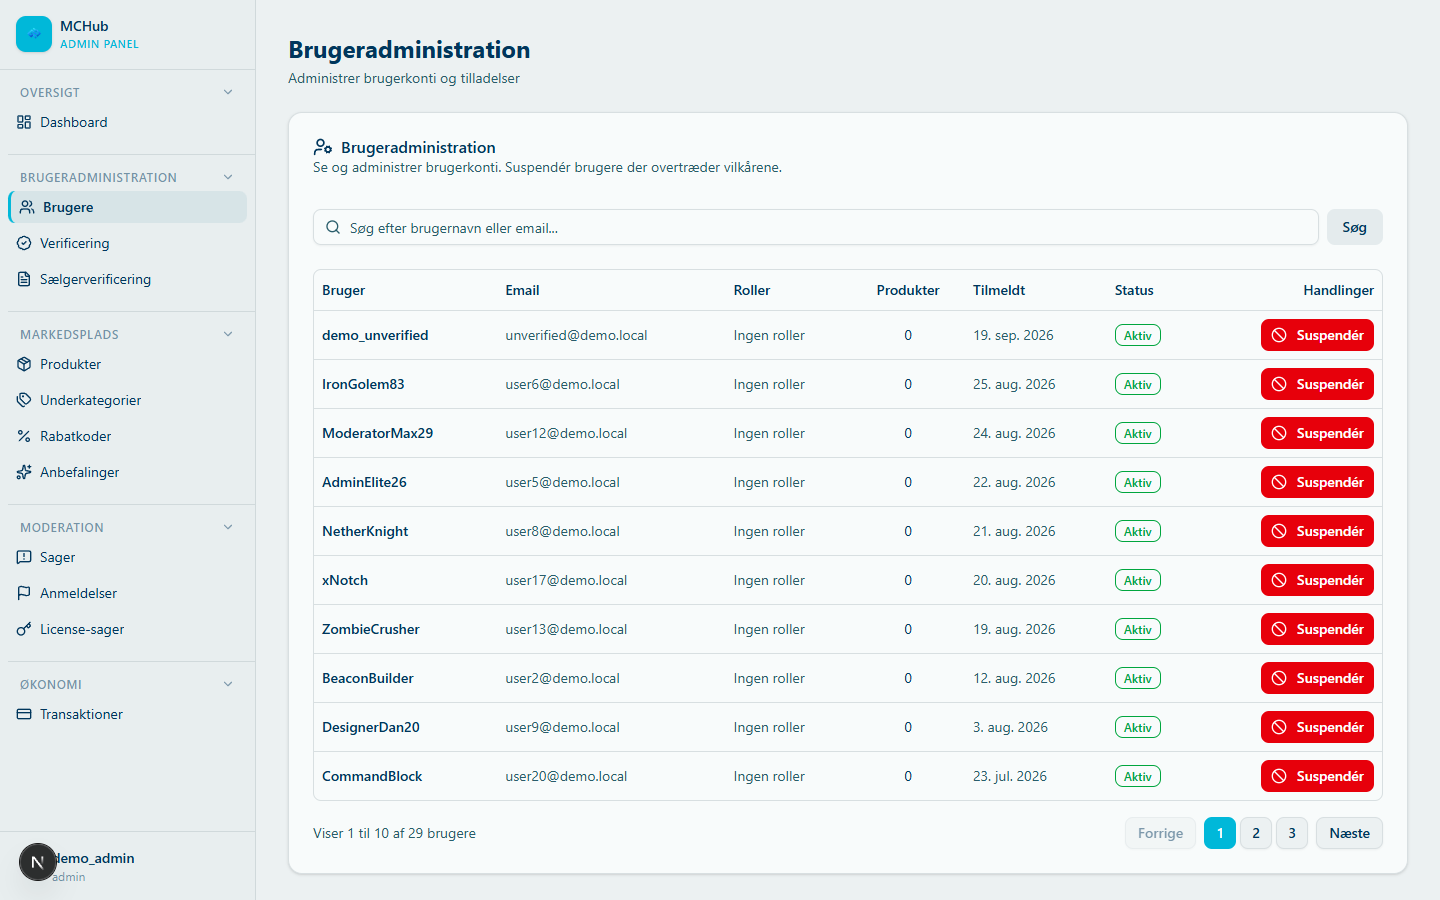Click the Rabatkoder percent icon

(24, 436)
